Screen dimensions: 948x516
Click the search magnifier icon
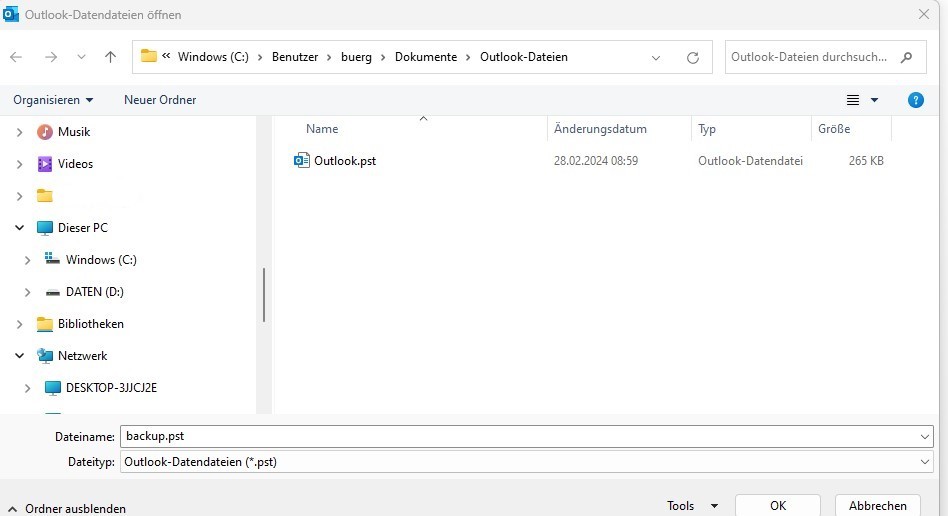tap(906, 57)
